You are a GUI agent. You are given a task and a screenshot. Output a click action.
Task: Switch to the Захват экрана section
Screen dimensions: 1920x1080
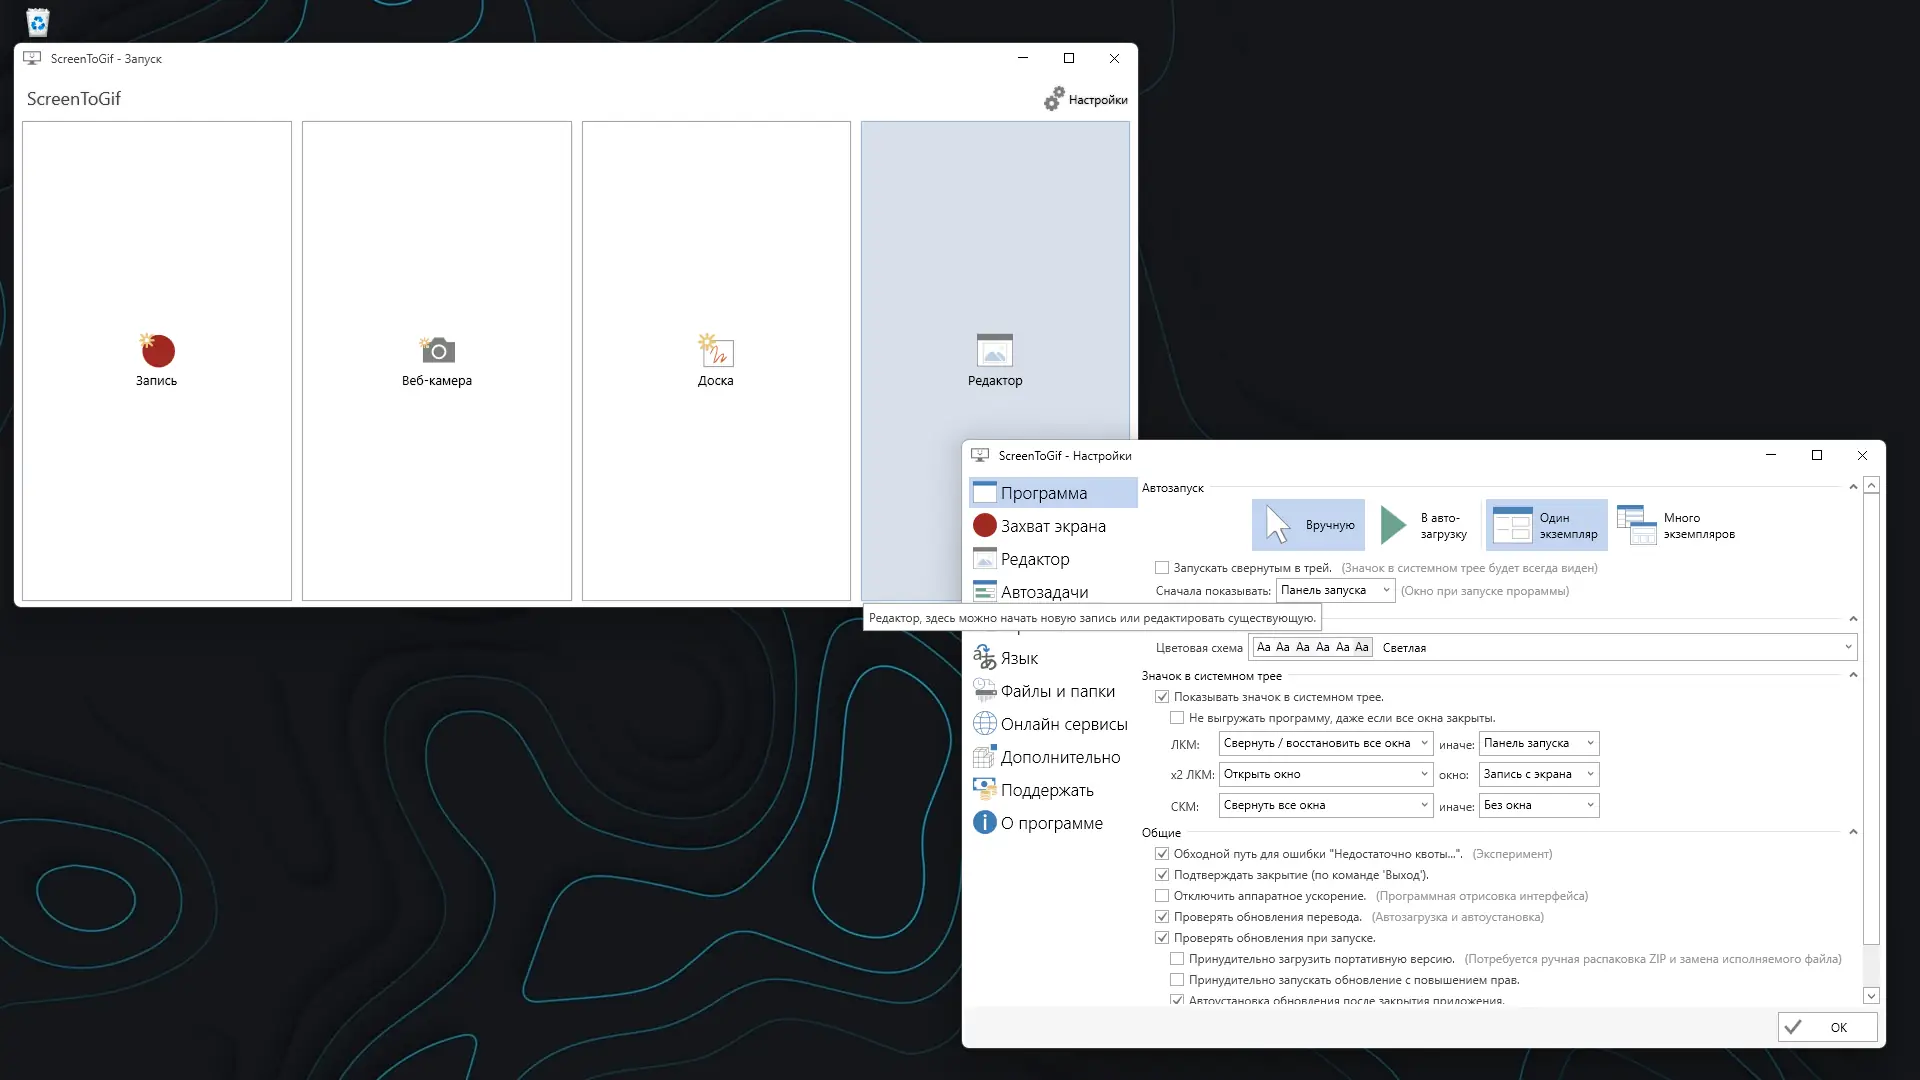[x=1053, y=526]
